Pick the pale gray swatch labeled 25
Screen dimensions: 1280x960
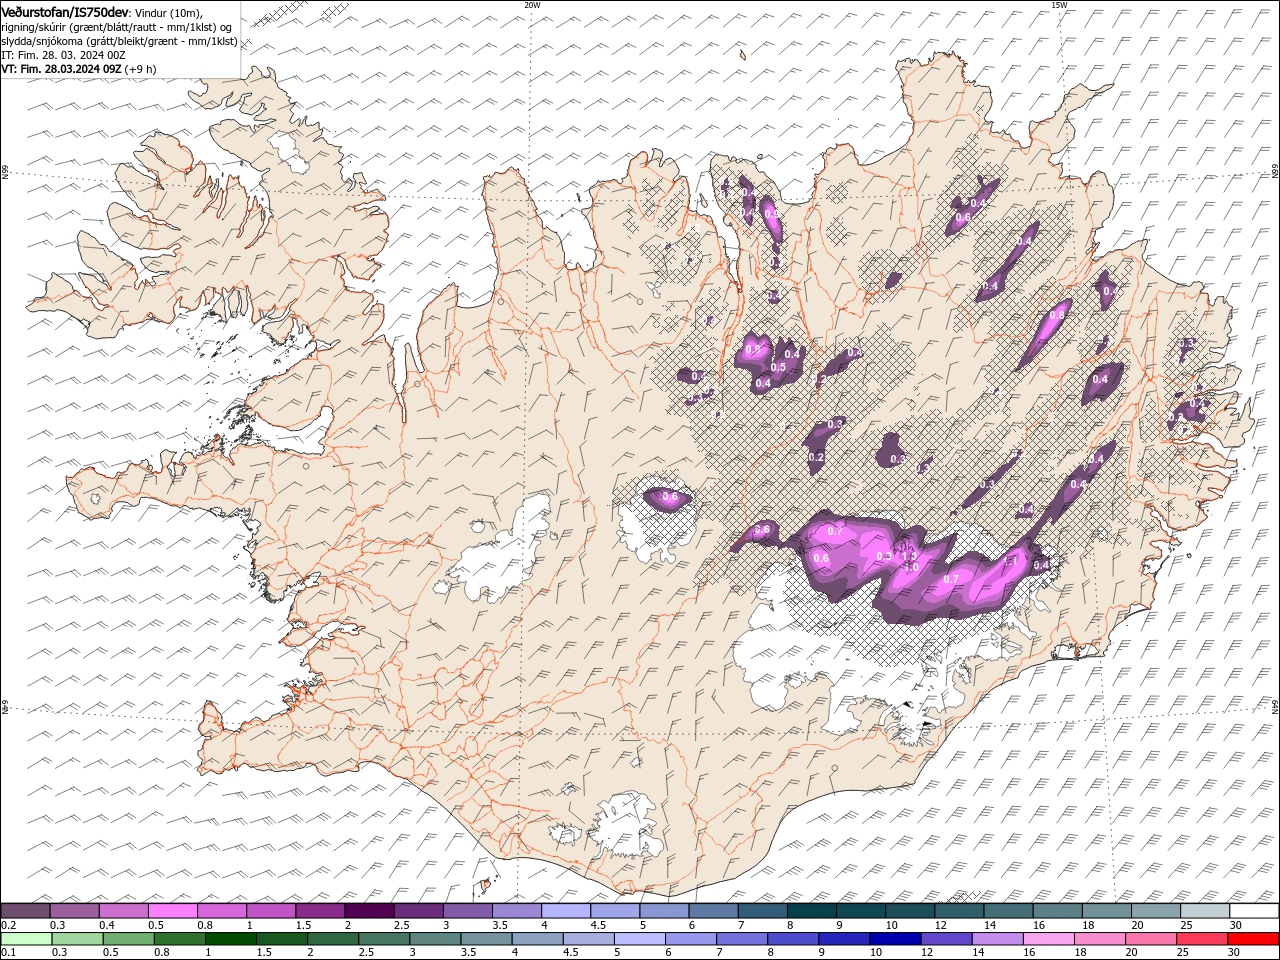coord(1205,911)
